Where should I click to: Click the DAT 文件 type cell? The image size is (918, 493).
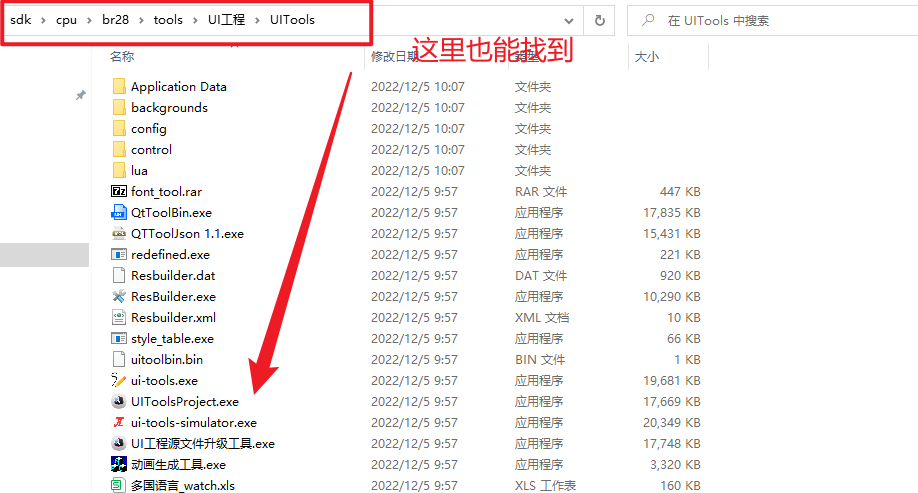(x=540, y=276)
